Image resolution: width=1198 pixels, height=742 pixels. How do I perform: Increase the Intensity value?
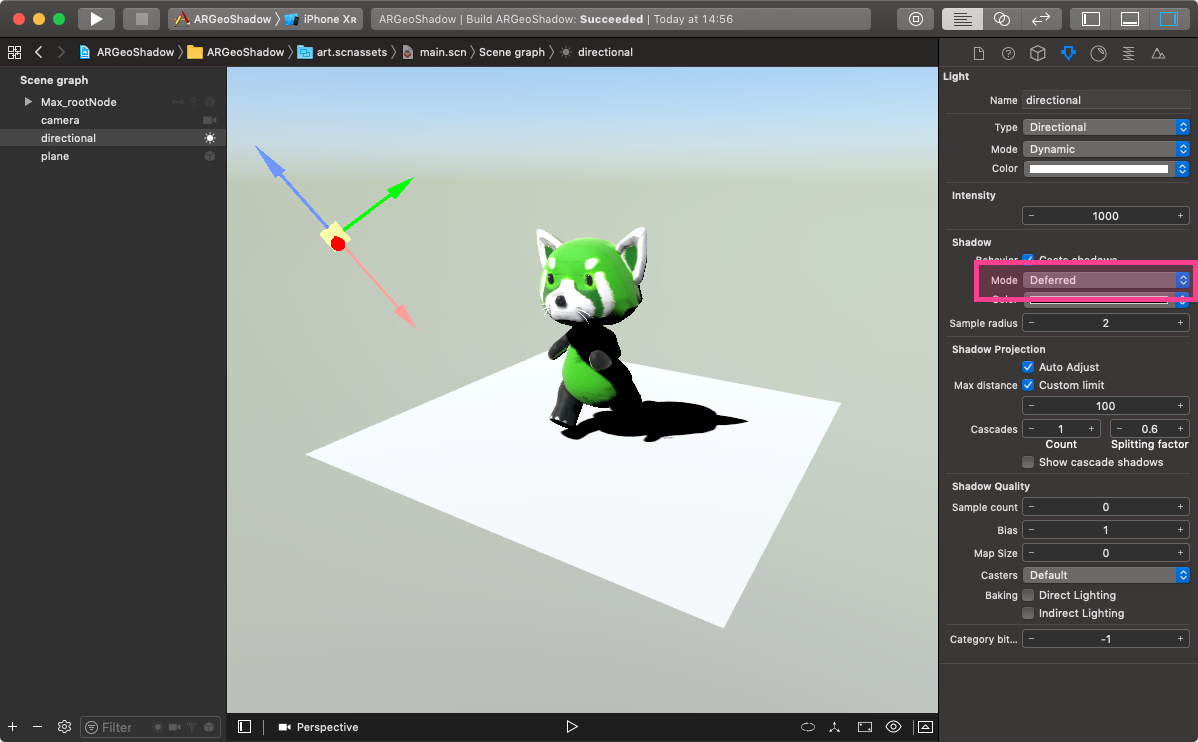point(1180,216)
